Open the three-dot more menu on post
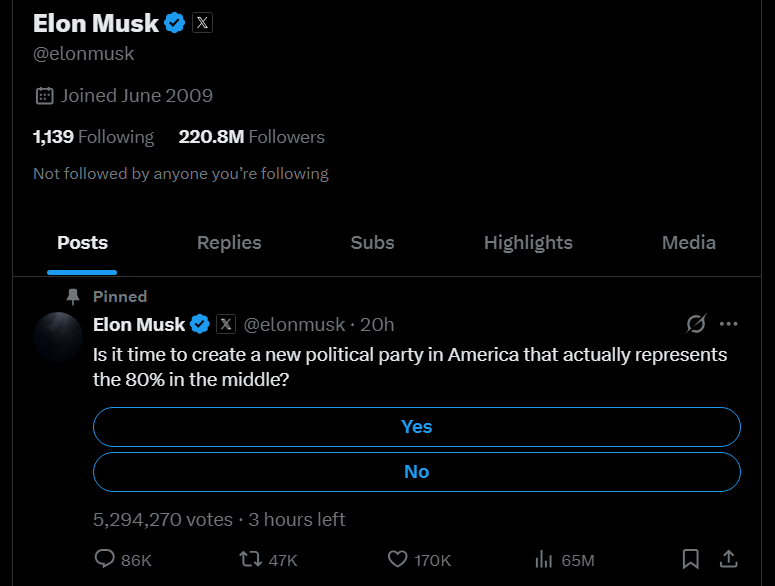 pyautogui.click(x=729, y=324)
